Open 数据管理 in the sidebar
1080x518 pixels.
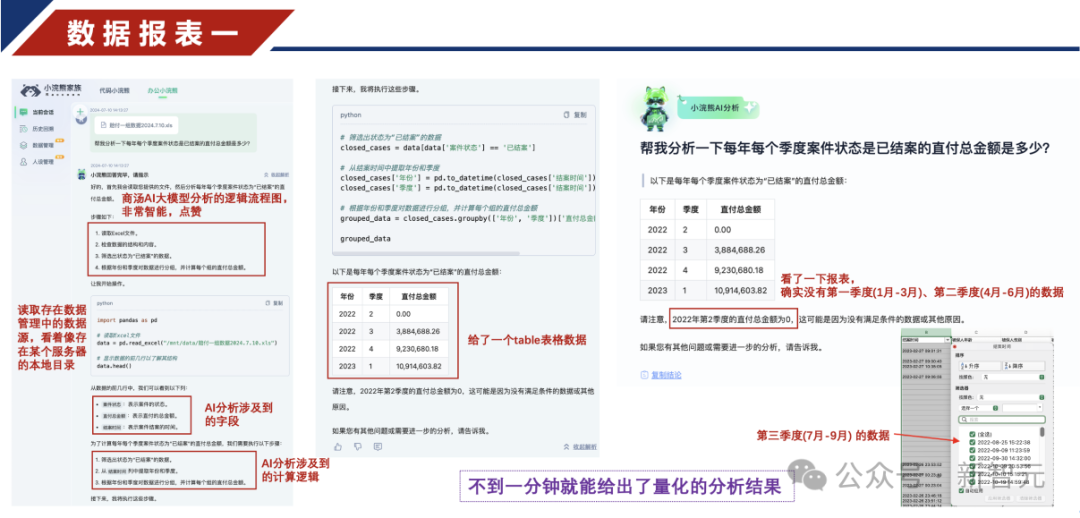(x=40, y=145)
